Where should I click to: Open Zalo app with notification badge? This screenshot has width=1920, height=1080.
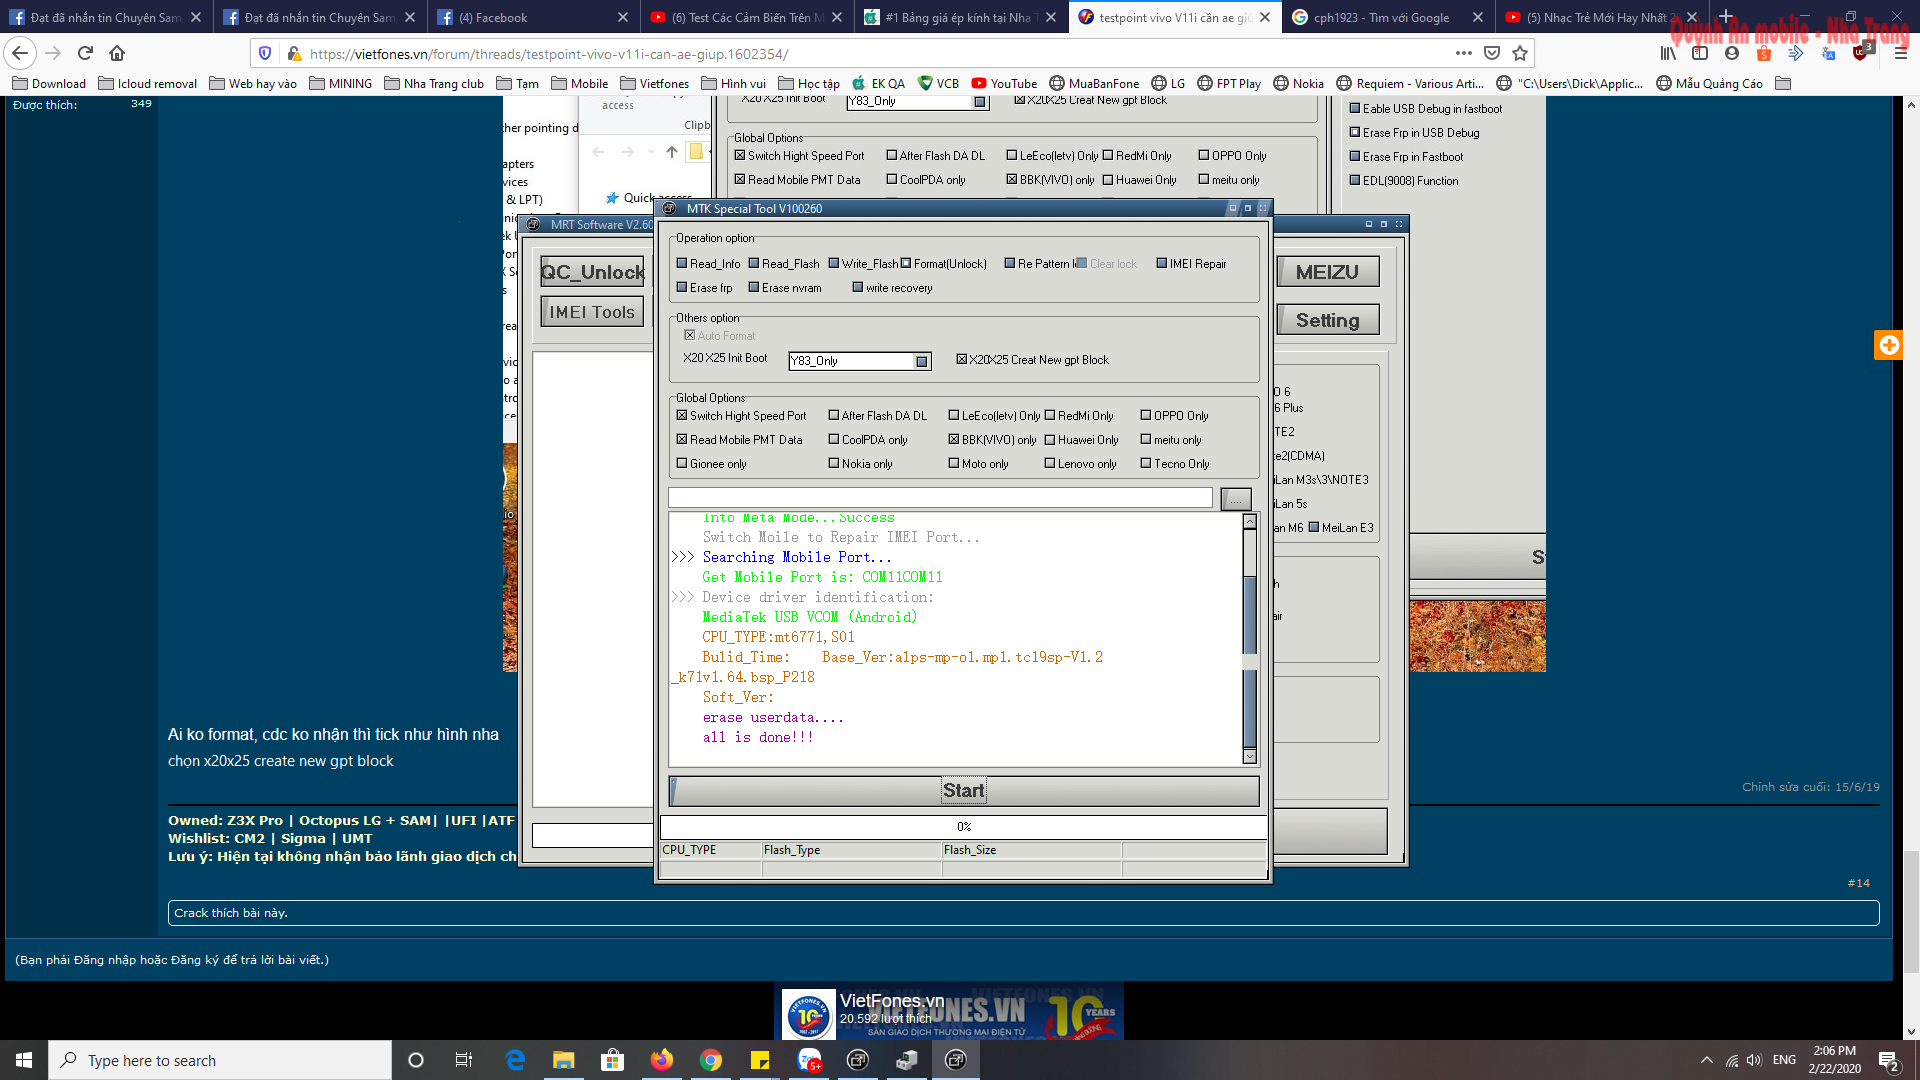click(809, 1060)
